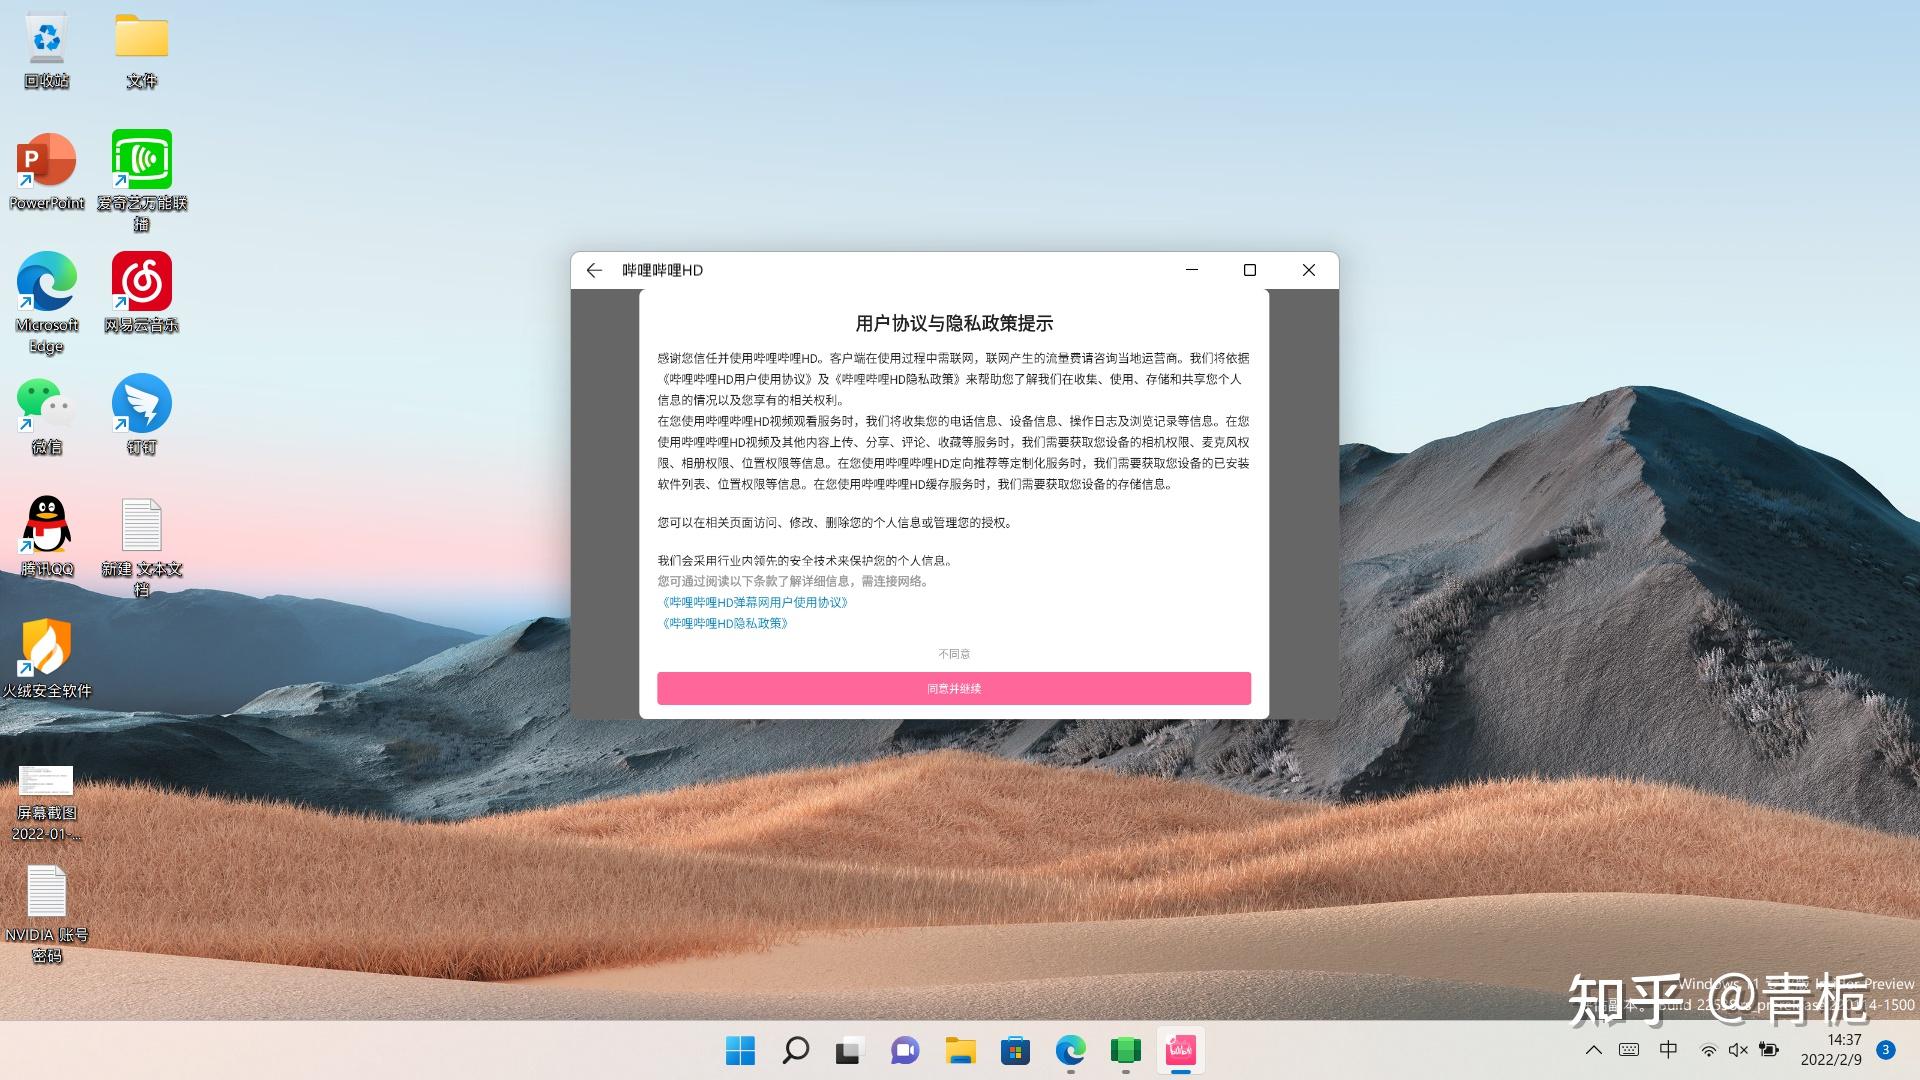This screenshot has width=1920, height=1080.
Task: Open 火绒安全软件 from the desktop
Action: pyautogui.click(x=45, y=650)
